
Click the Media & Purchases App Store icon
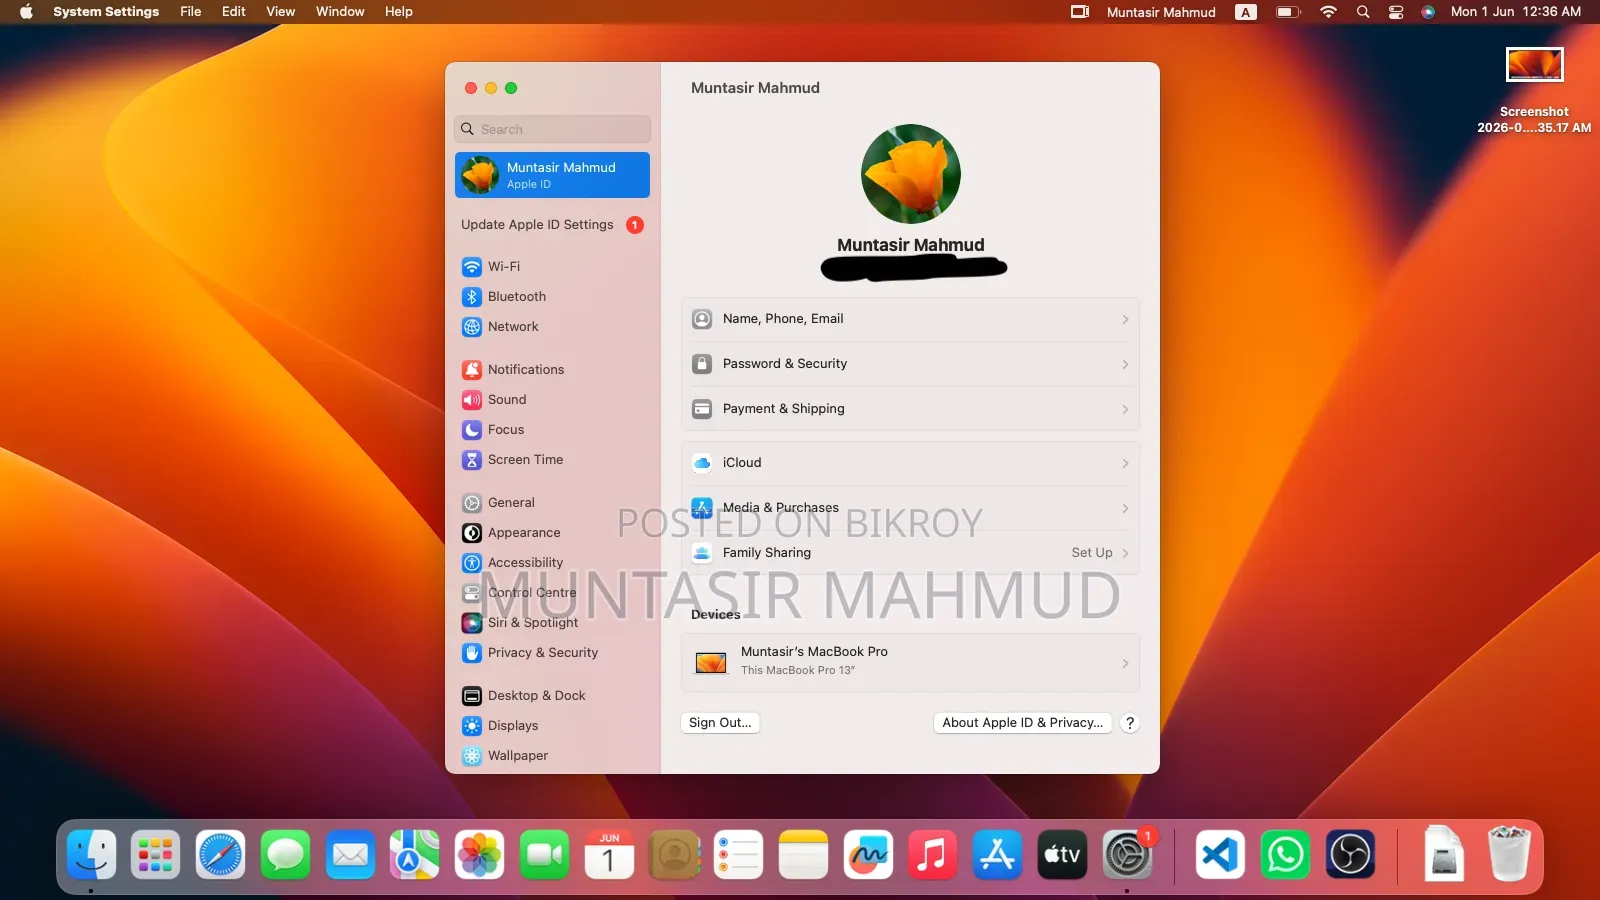coord(702,508)
